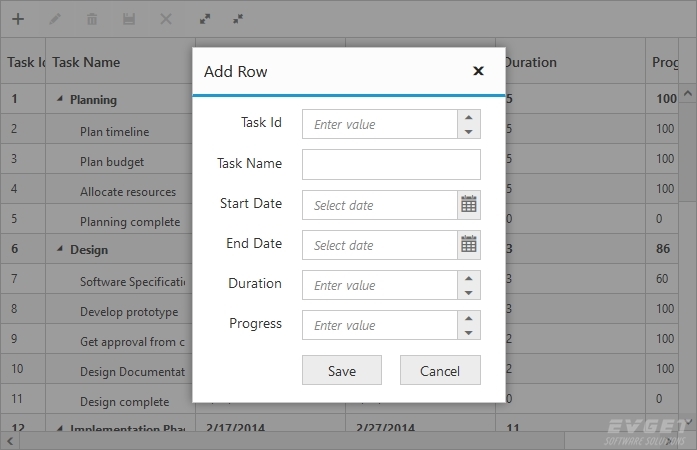Click the Delete trash toolbar icon
This screenshot has width=697, height=450.
pyautogui.click(x=92, y=19)
